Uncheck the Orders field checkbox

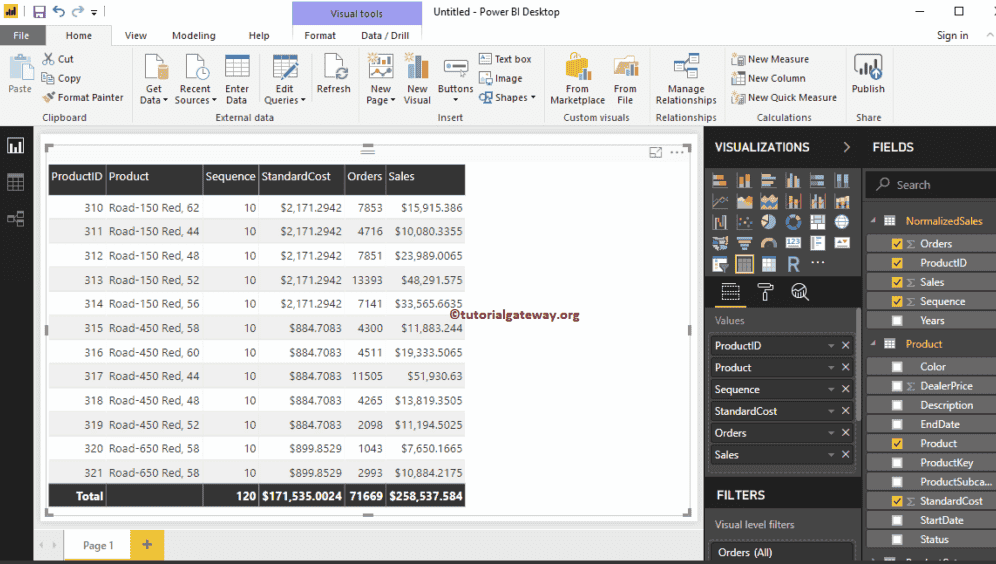pyautogui.click(x=897, y=244)
